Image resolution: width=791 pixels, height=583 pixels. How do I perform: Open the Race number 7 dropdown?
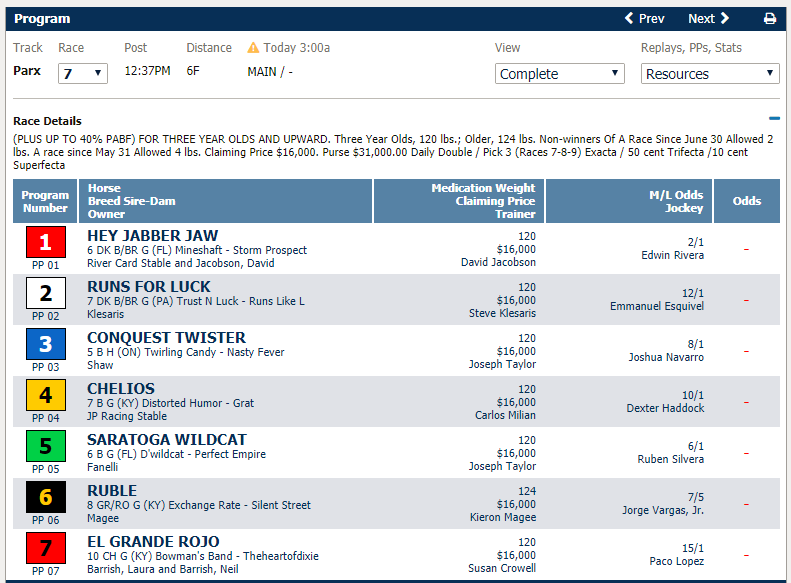(83, 74)
